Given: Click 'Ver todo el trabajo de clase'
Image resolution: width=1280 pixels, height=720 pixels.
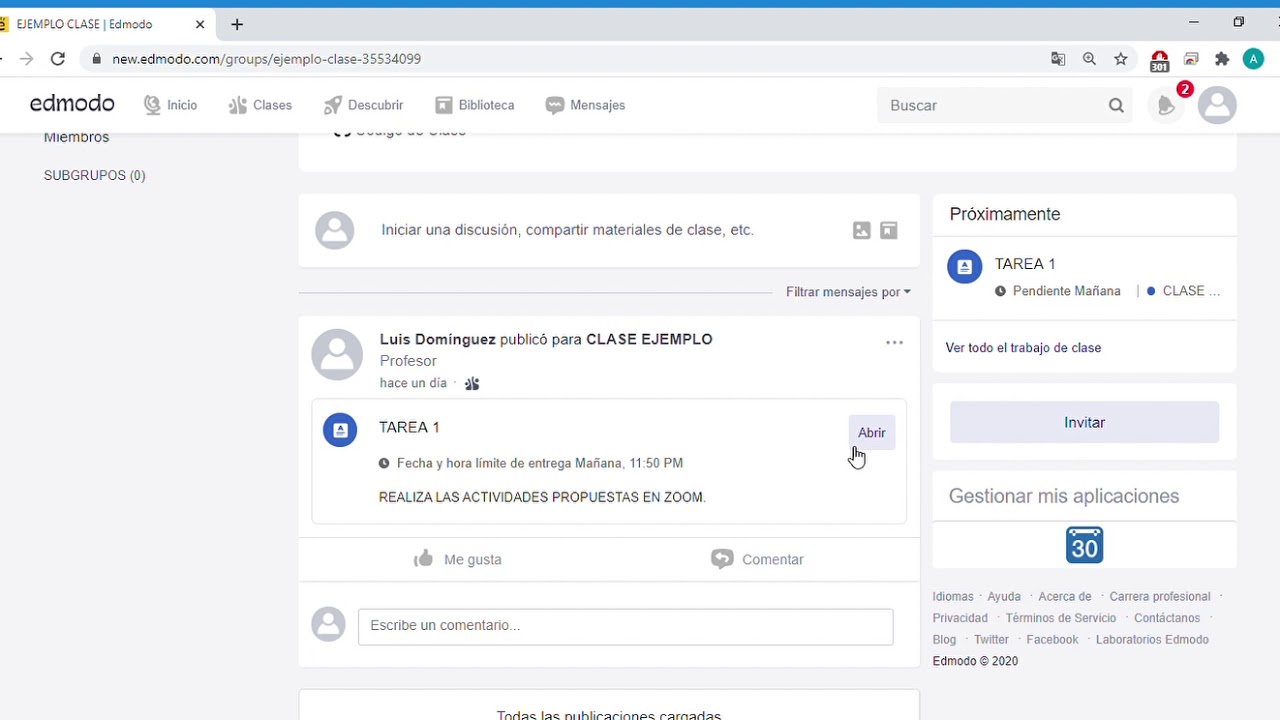Looking at the screenshot, I should coord(1023,348).
